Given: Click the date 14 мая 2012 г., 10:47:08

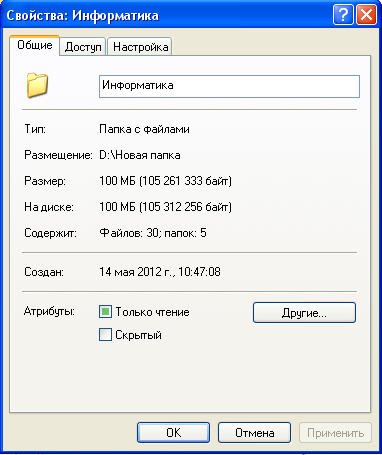Looking at the screenshot, I should pyautogui.click(x=160, y=272).
